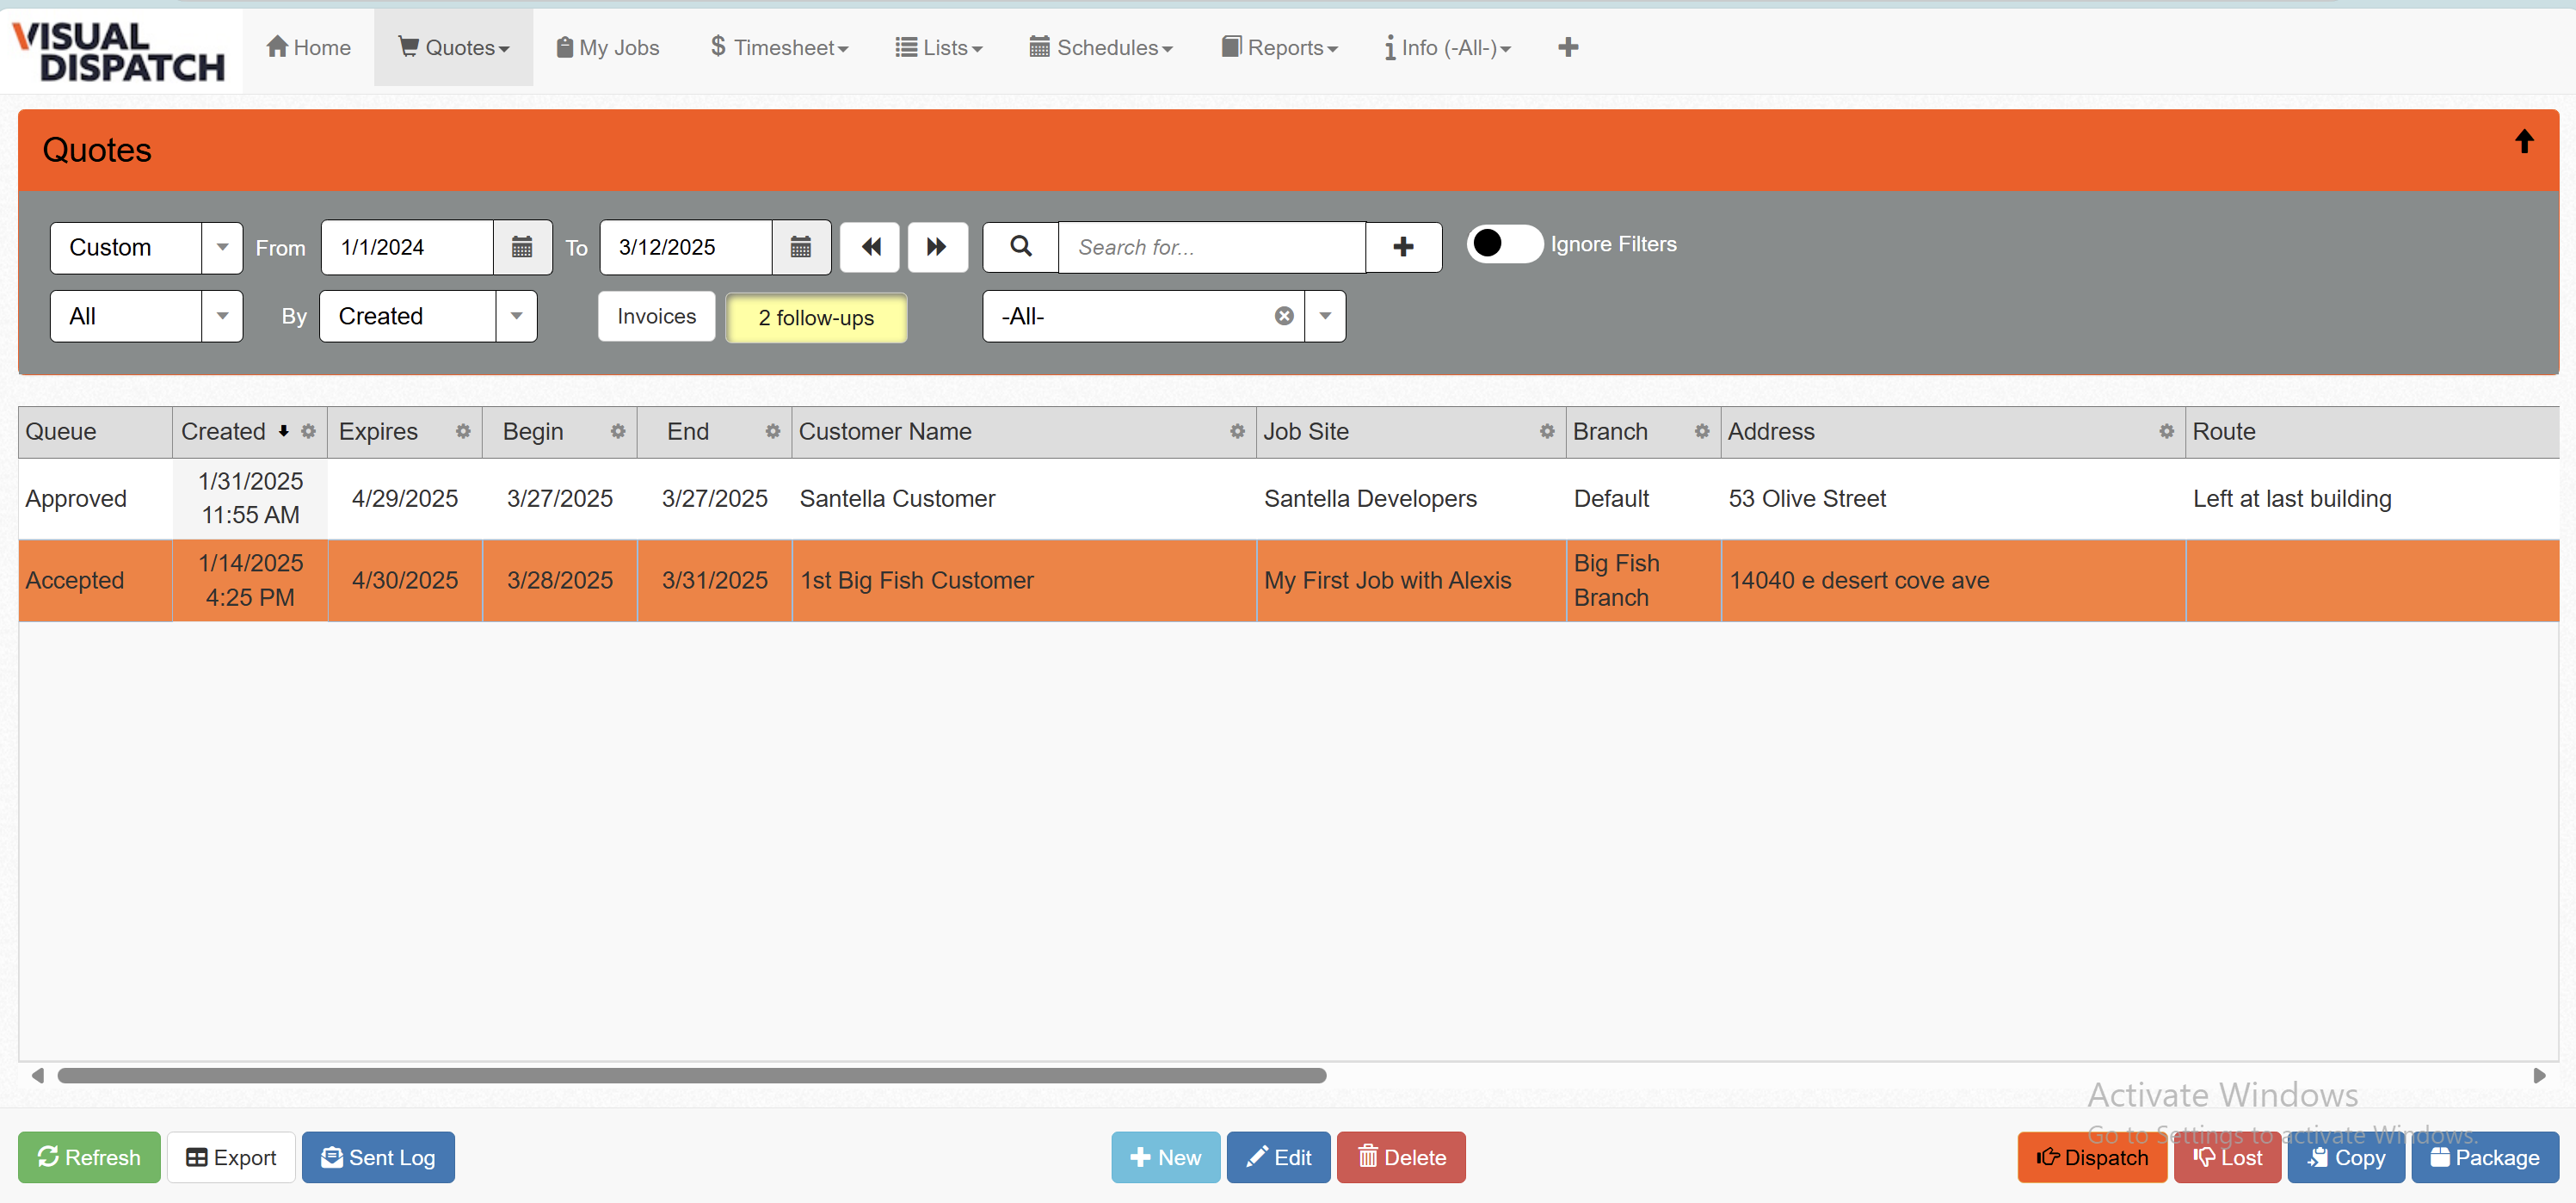Open the From date calendar picker

coord(522,247)
